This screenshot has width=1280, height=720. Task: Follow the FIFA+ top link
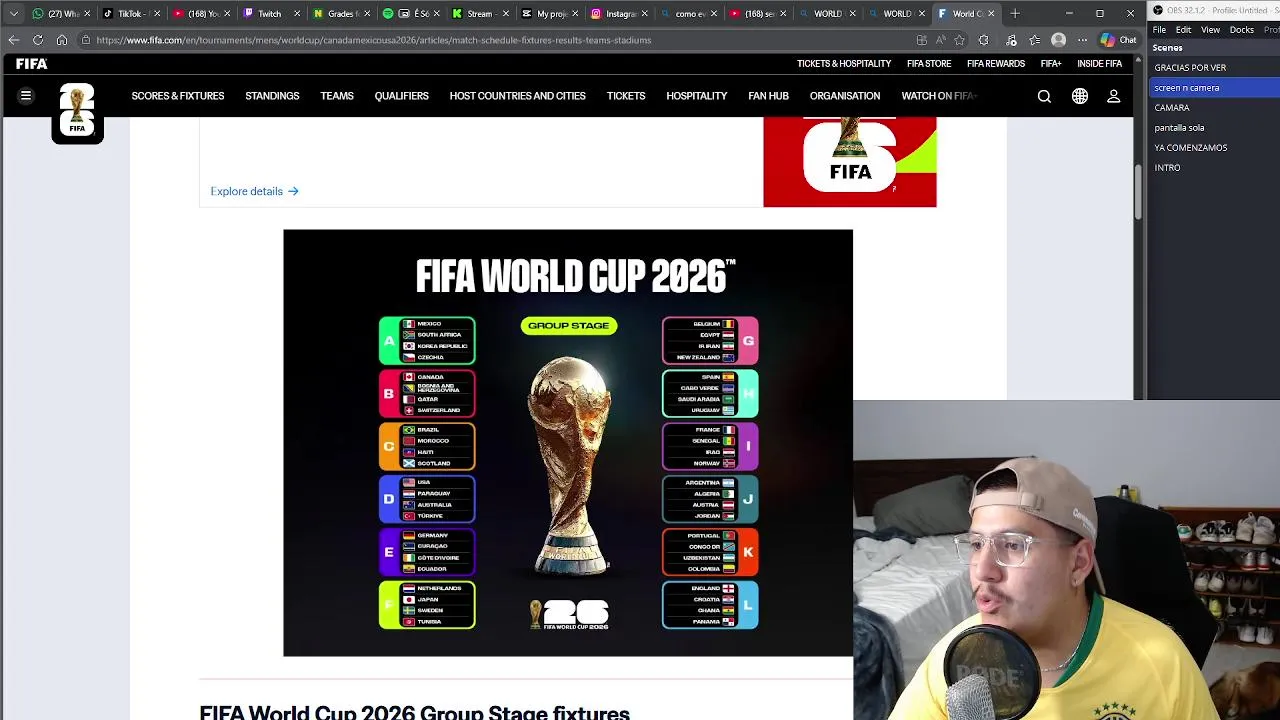click(1051, 64)
